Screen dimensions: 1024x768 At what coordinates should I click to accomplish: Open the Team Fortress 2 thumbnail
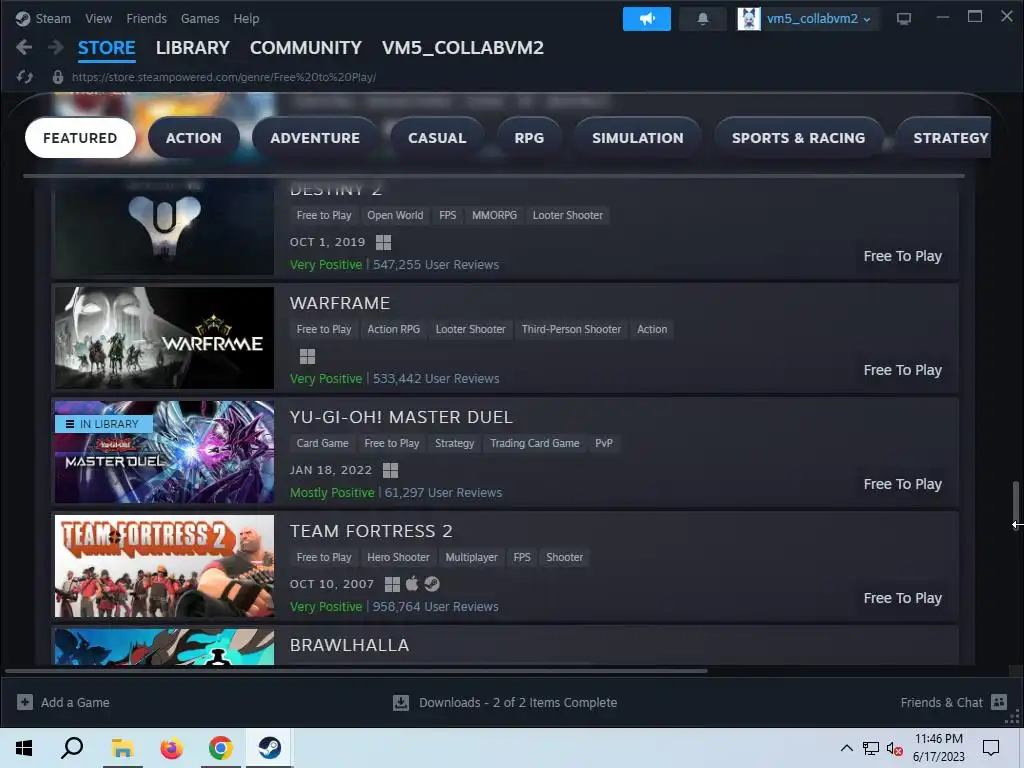[165, 566]
